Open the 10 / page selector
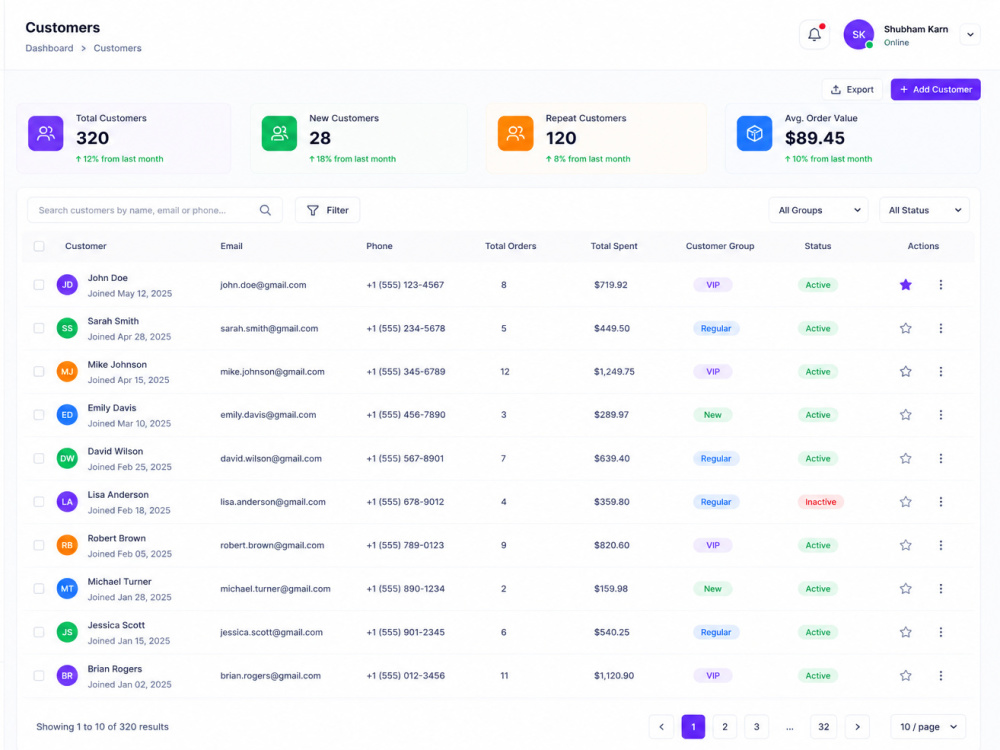Image resolution: width=1000 pixels, height=750 pixels. pyautogui.click(x=928, y=726)
